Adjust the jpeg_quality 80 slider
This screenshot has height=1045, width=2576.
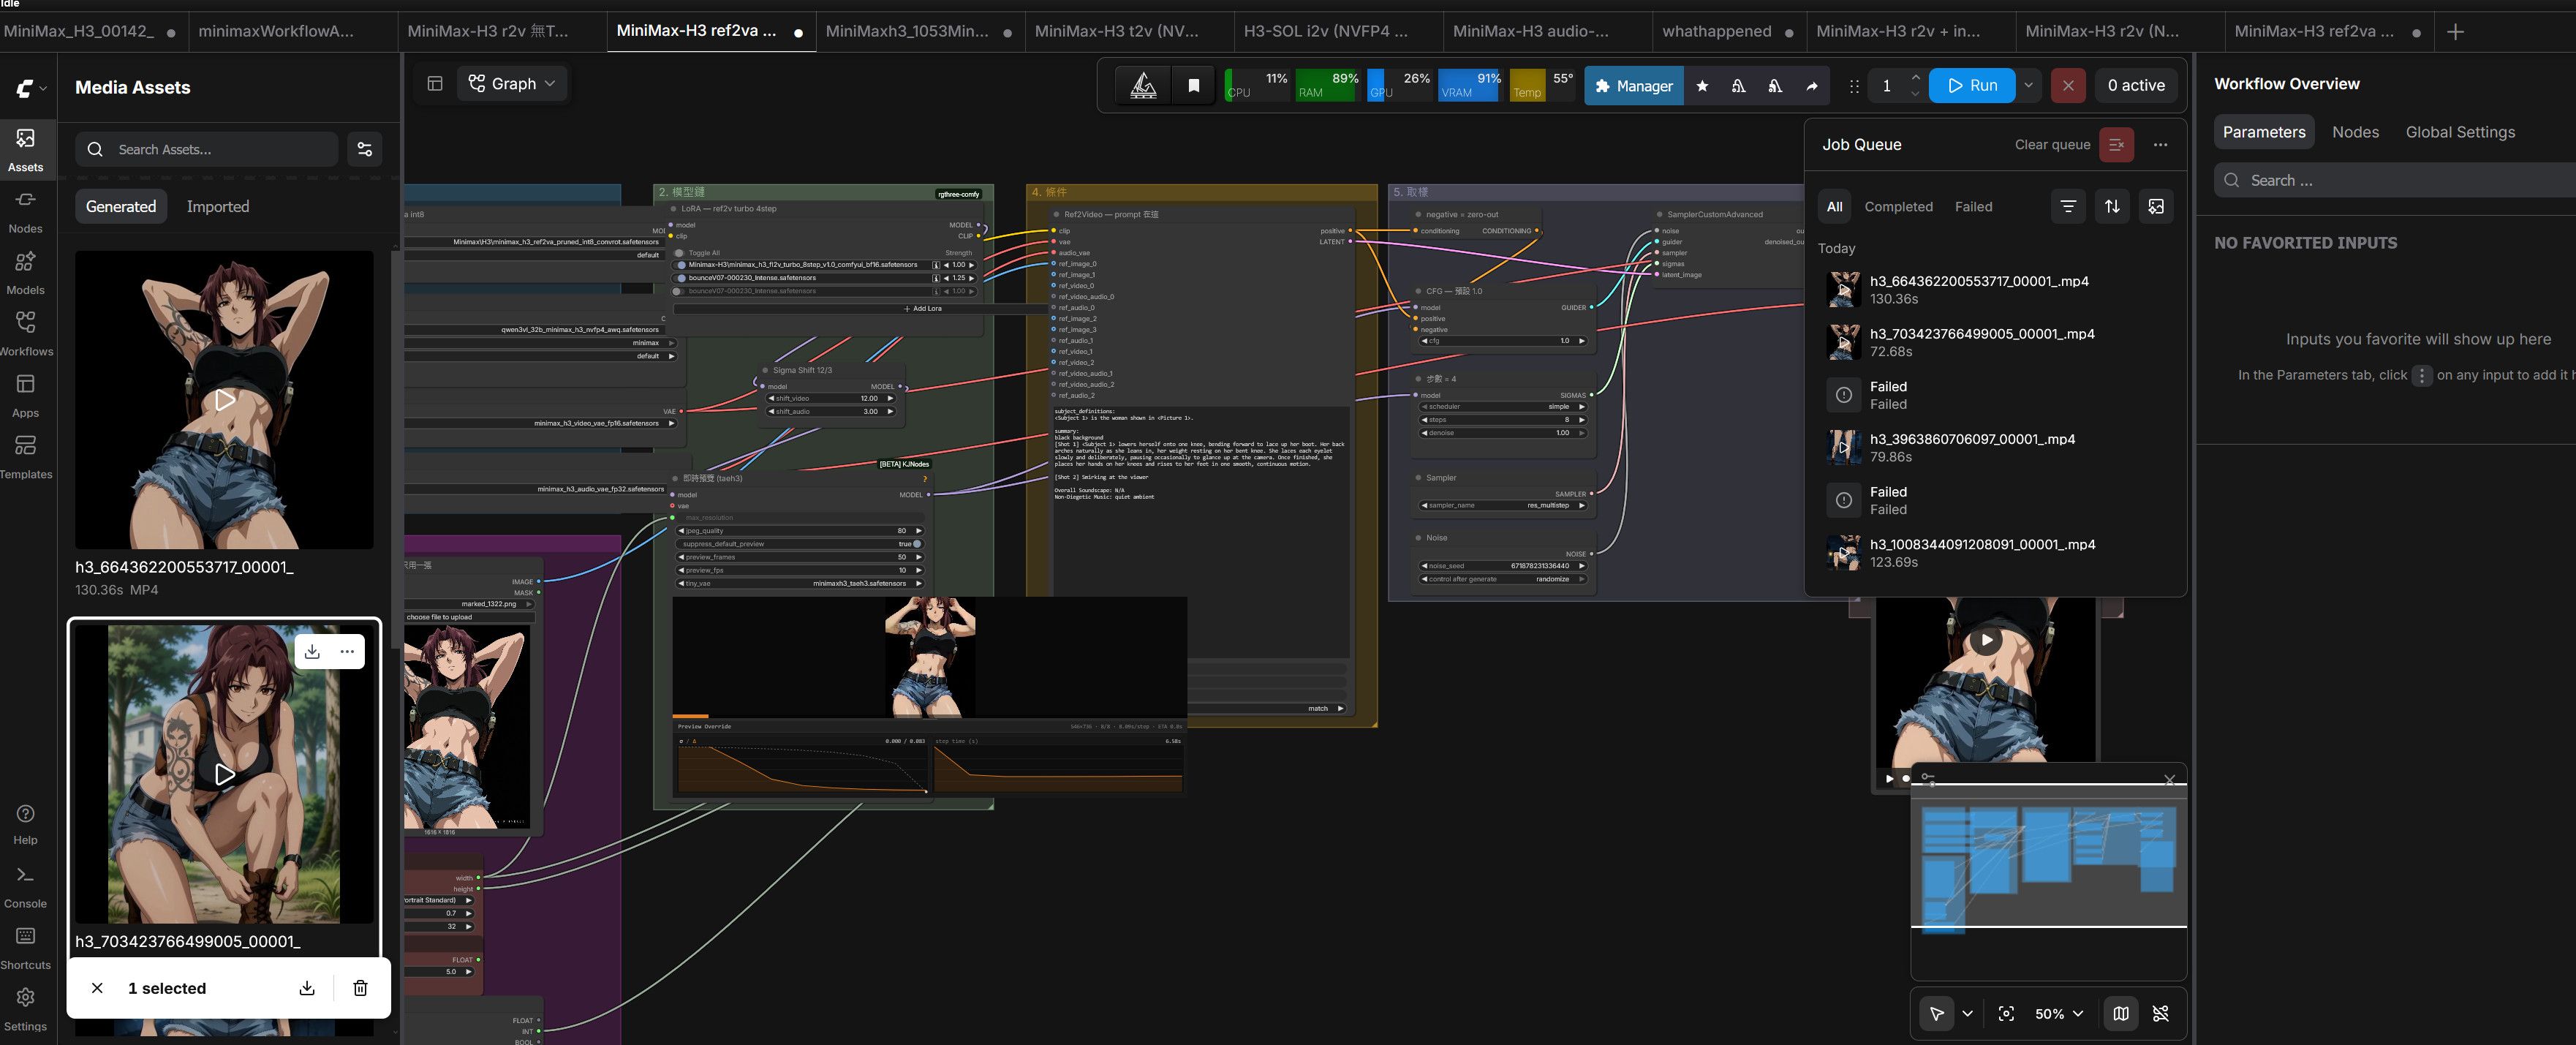point(800,531)
